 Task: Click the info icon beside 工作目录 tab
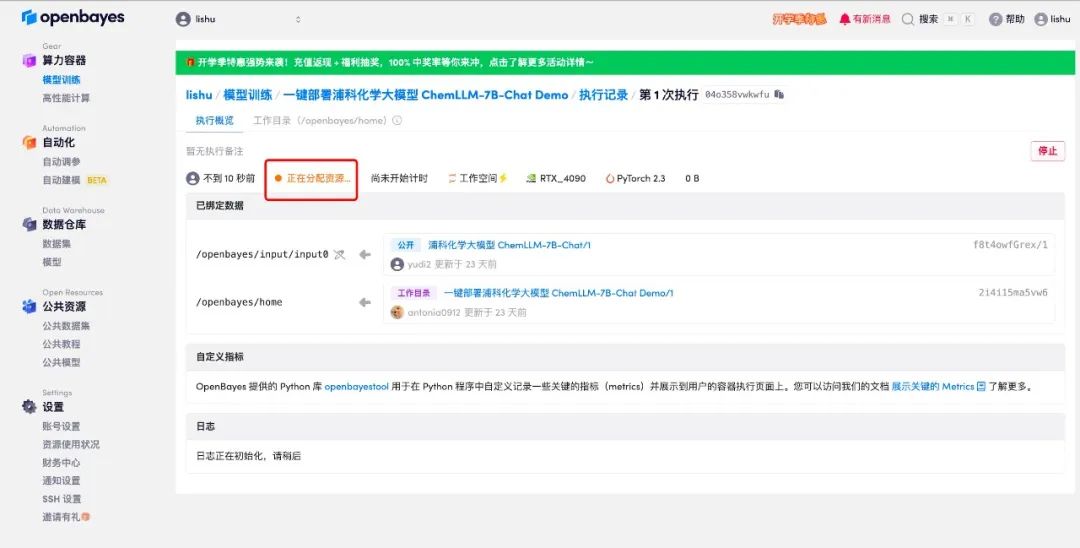(x=397, y=121)
